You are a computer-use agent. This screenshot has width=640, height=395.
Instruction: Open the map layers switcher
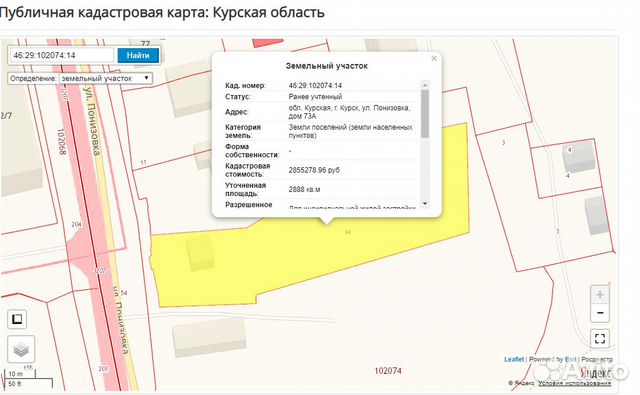21,349
